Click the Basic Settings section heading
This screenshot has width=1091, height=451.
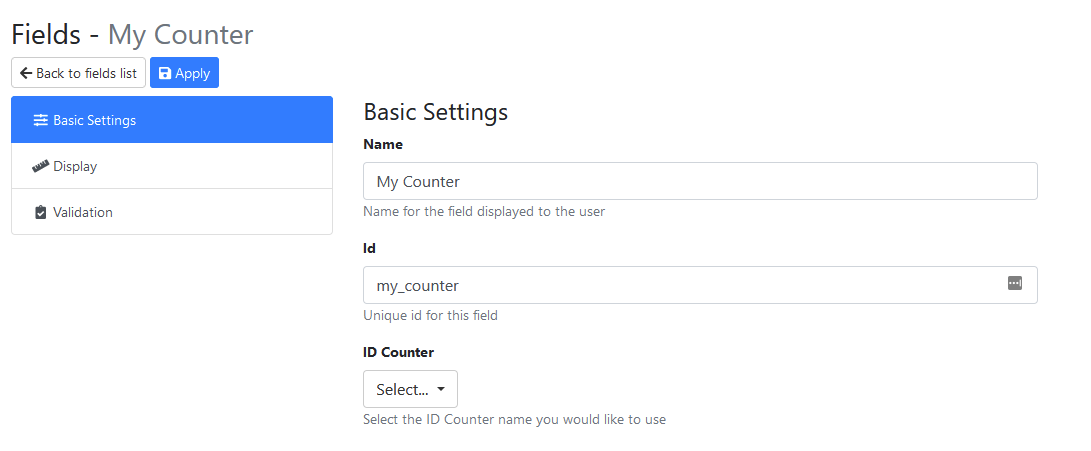click(435, 111)
